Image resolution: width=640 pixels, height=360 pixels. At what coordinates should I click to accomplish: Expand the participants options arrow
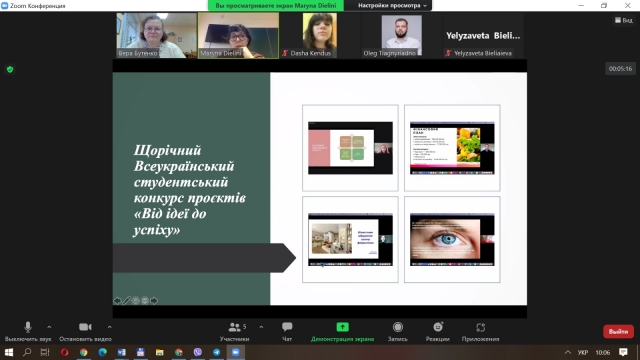261,327
